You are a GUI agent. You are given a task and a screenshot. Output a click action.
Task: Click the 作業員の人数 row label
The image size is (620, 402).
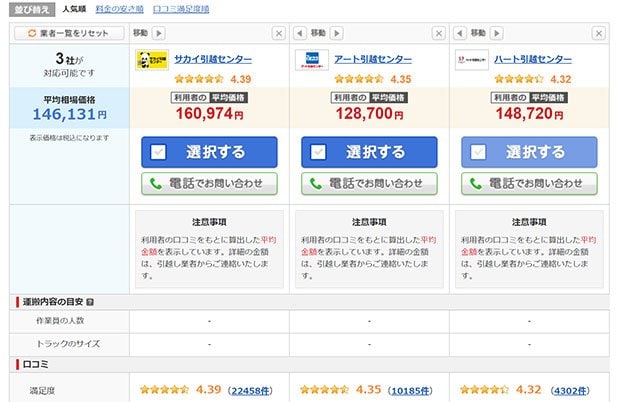pos(60,321)
